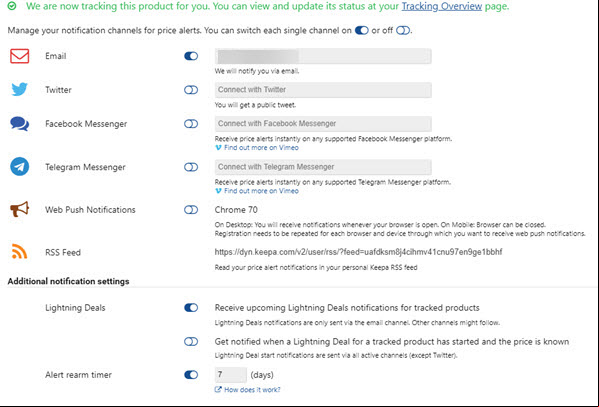Open the How does it work link
599x407 pixels.
click(252, 390)
